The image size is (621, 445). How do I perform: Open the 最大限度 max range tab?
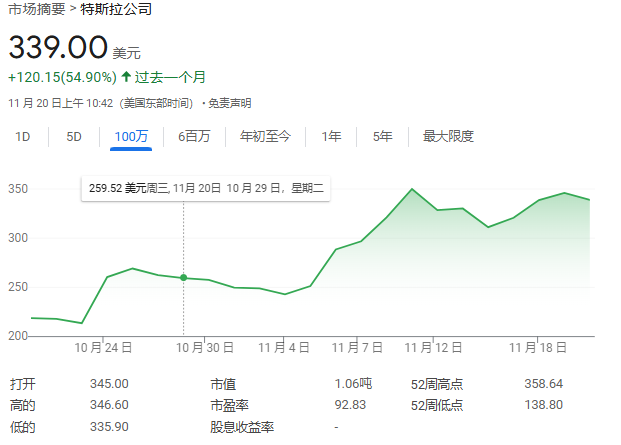(x=448, y=137)
